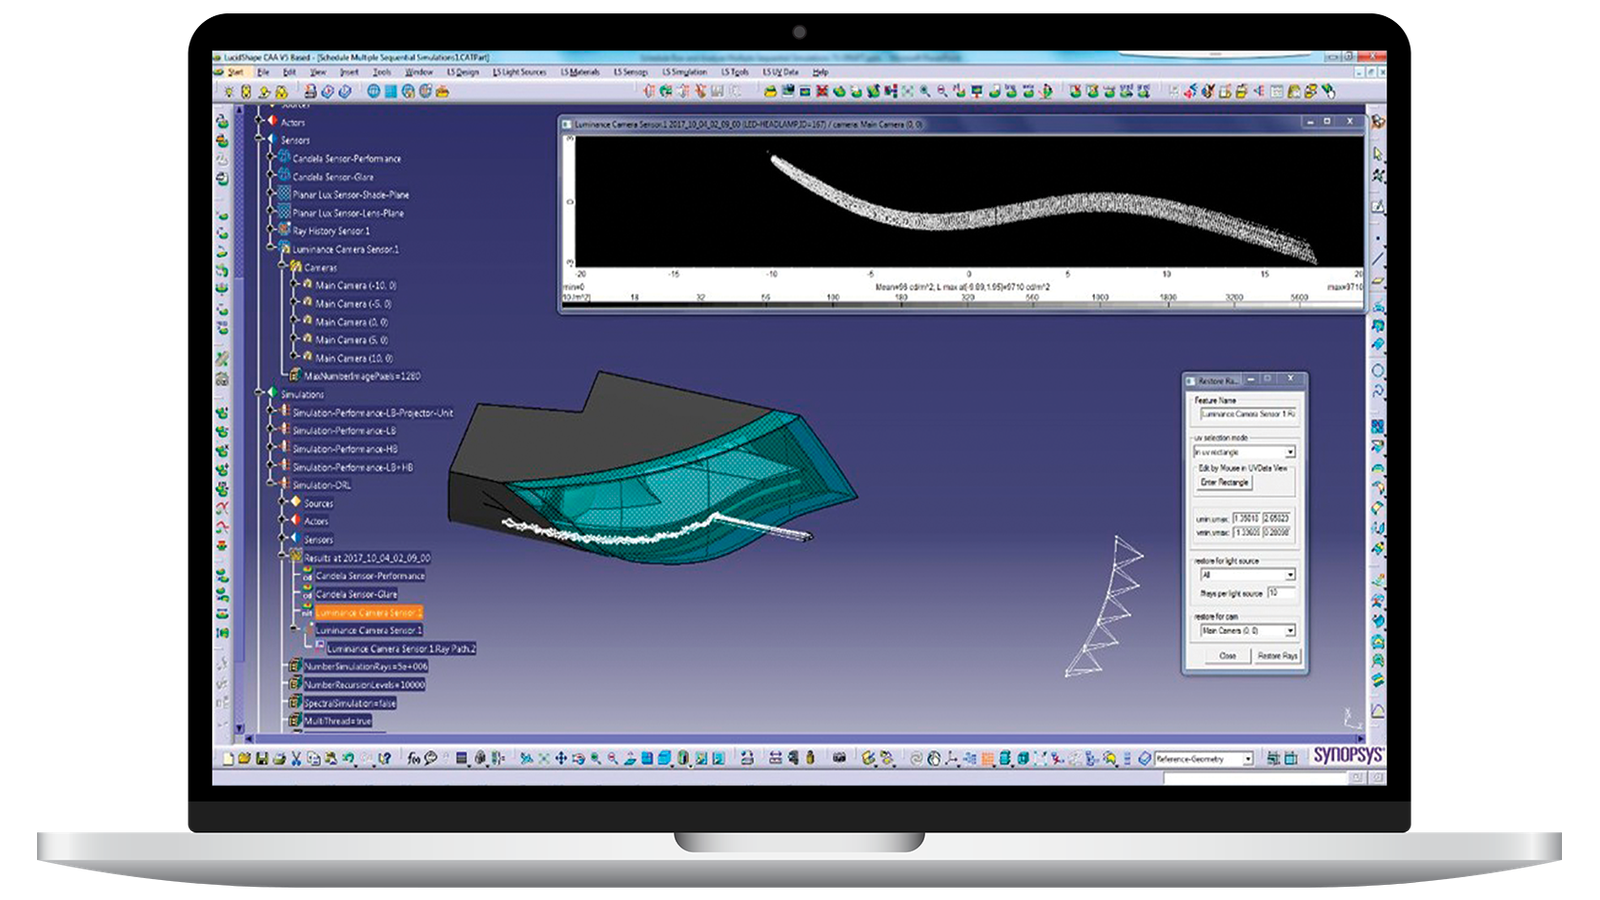Click the Rays per light source field
The image size is (1600, 900).
(x=1281, y=593)
